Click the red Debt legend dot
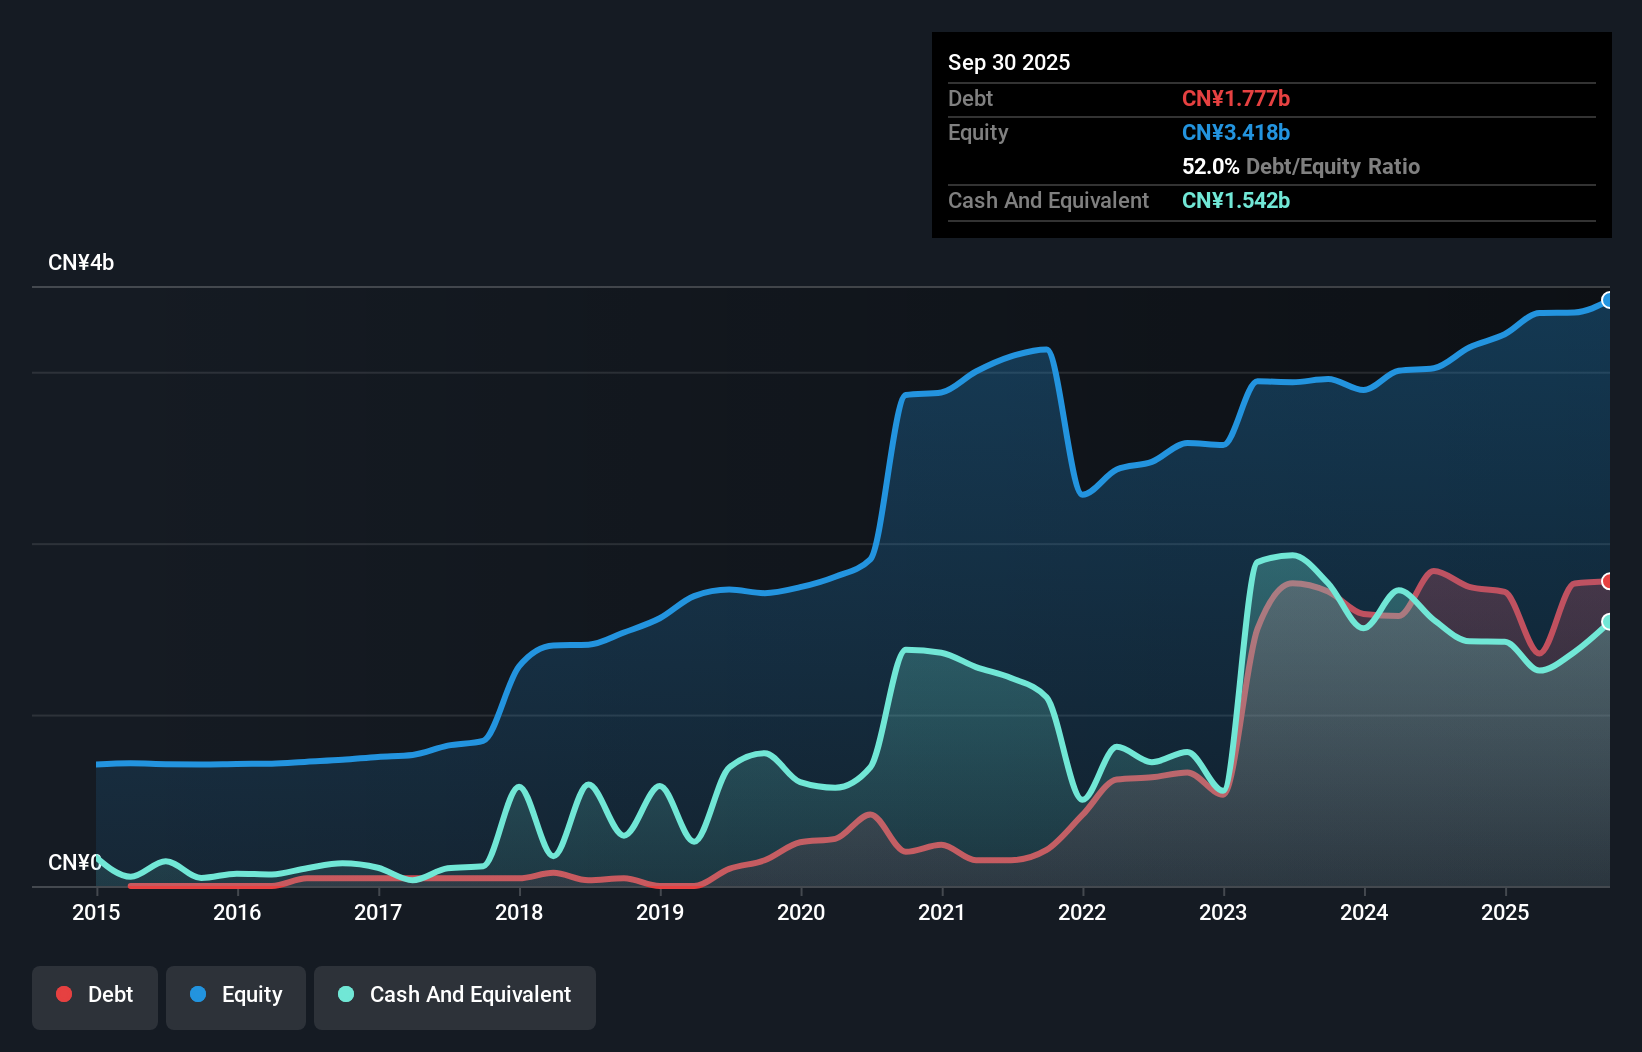The height and width of the screenshot is (1052, 1642). click(64, 994)
